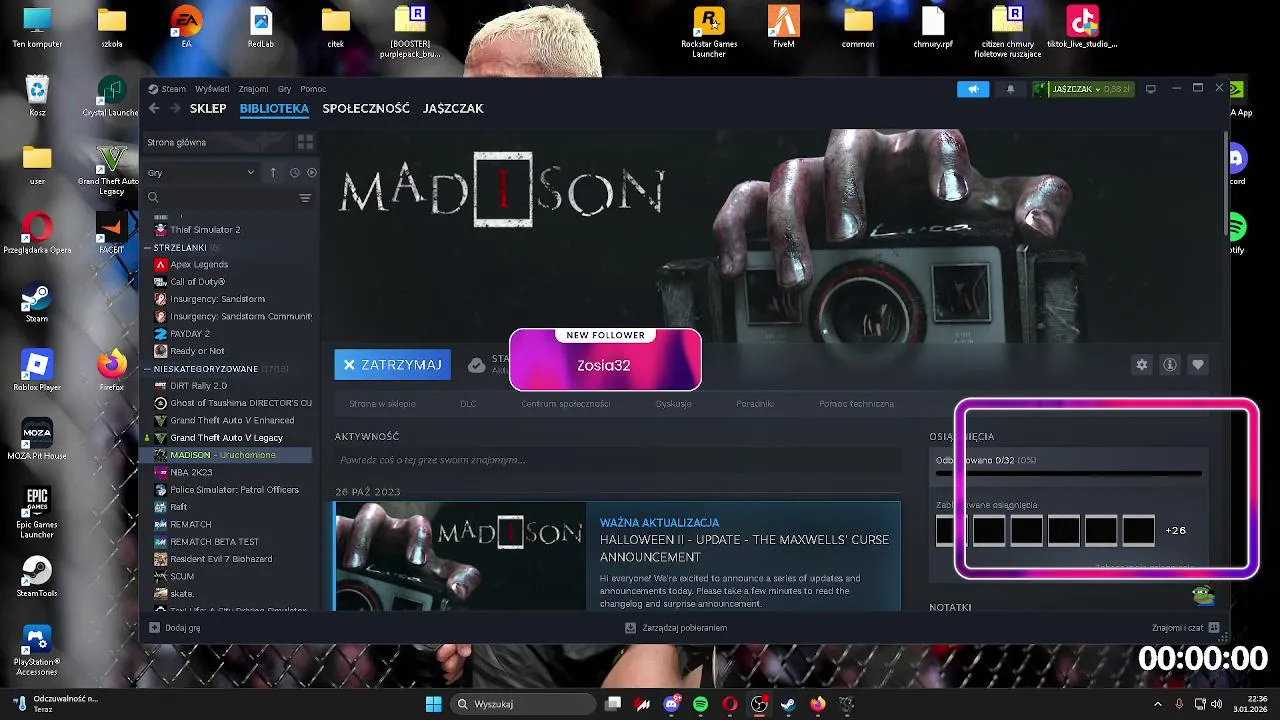This screenshot has width=1280, height=720.
Task: Add MADiSON to favorites heart icon
Action: coord(1197,365)
